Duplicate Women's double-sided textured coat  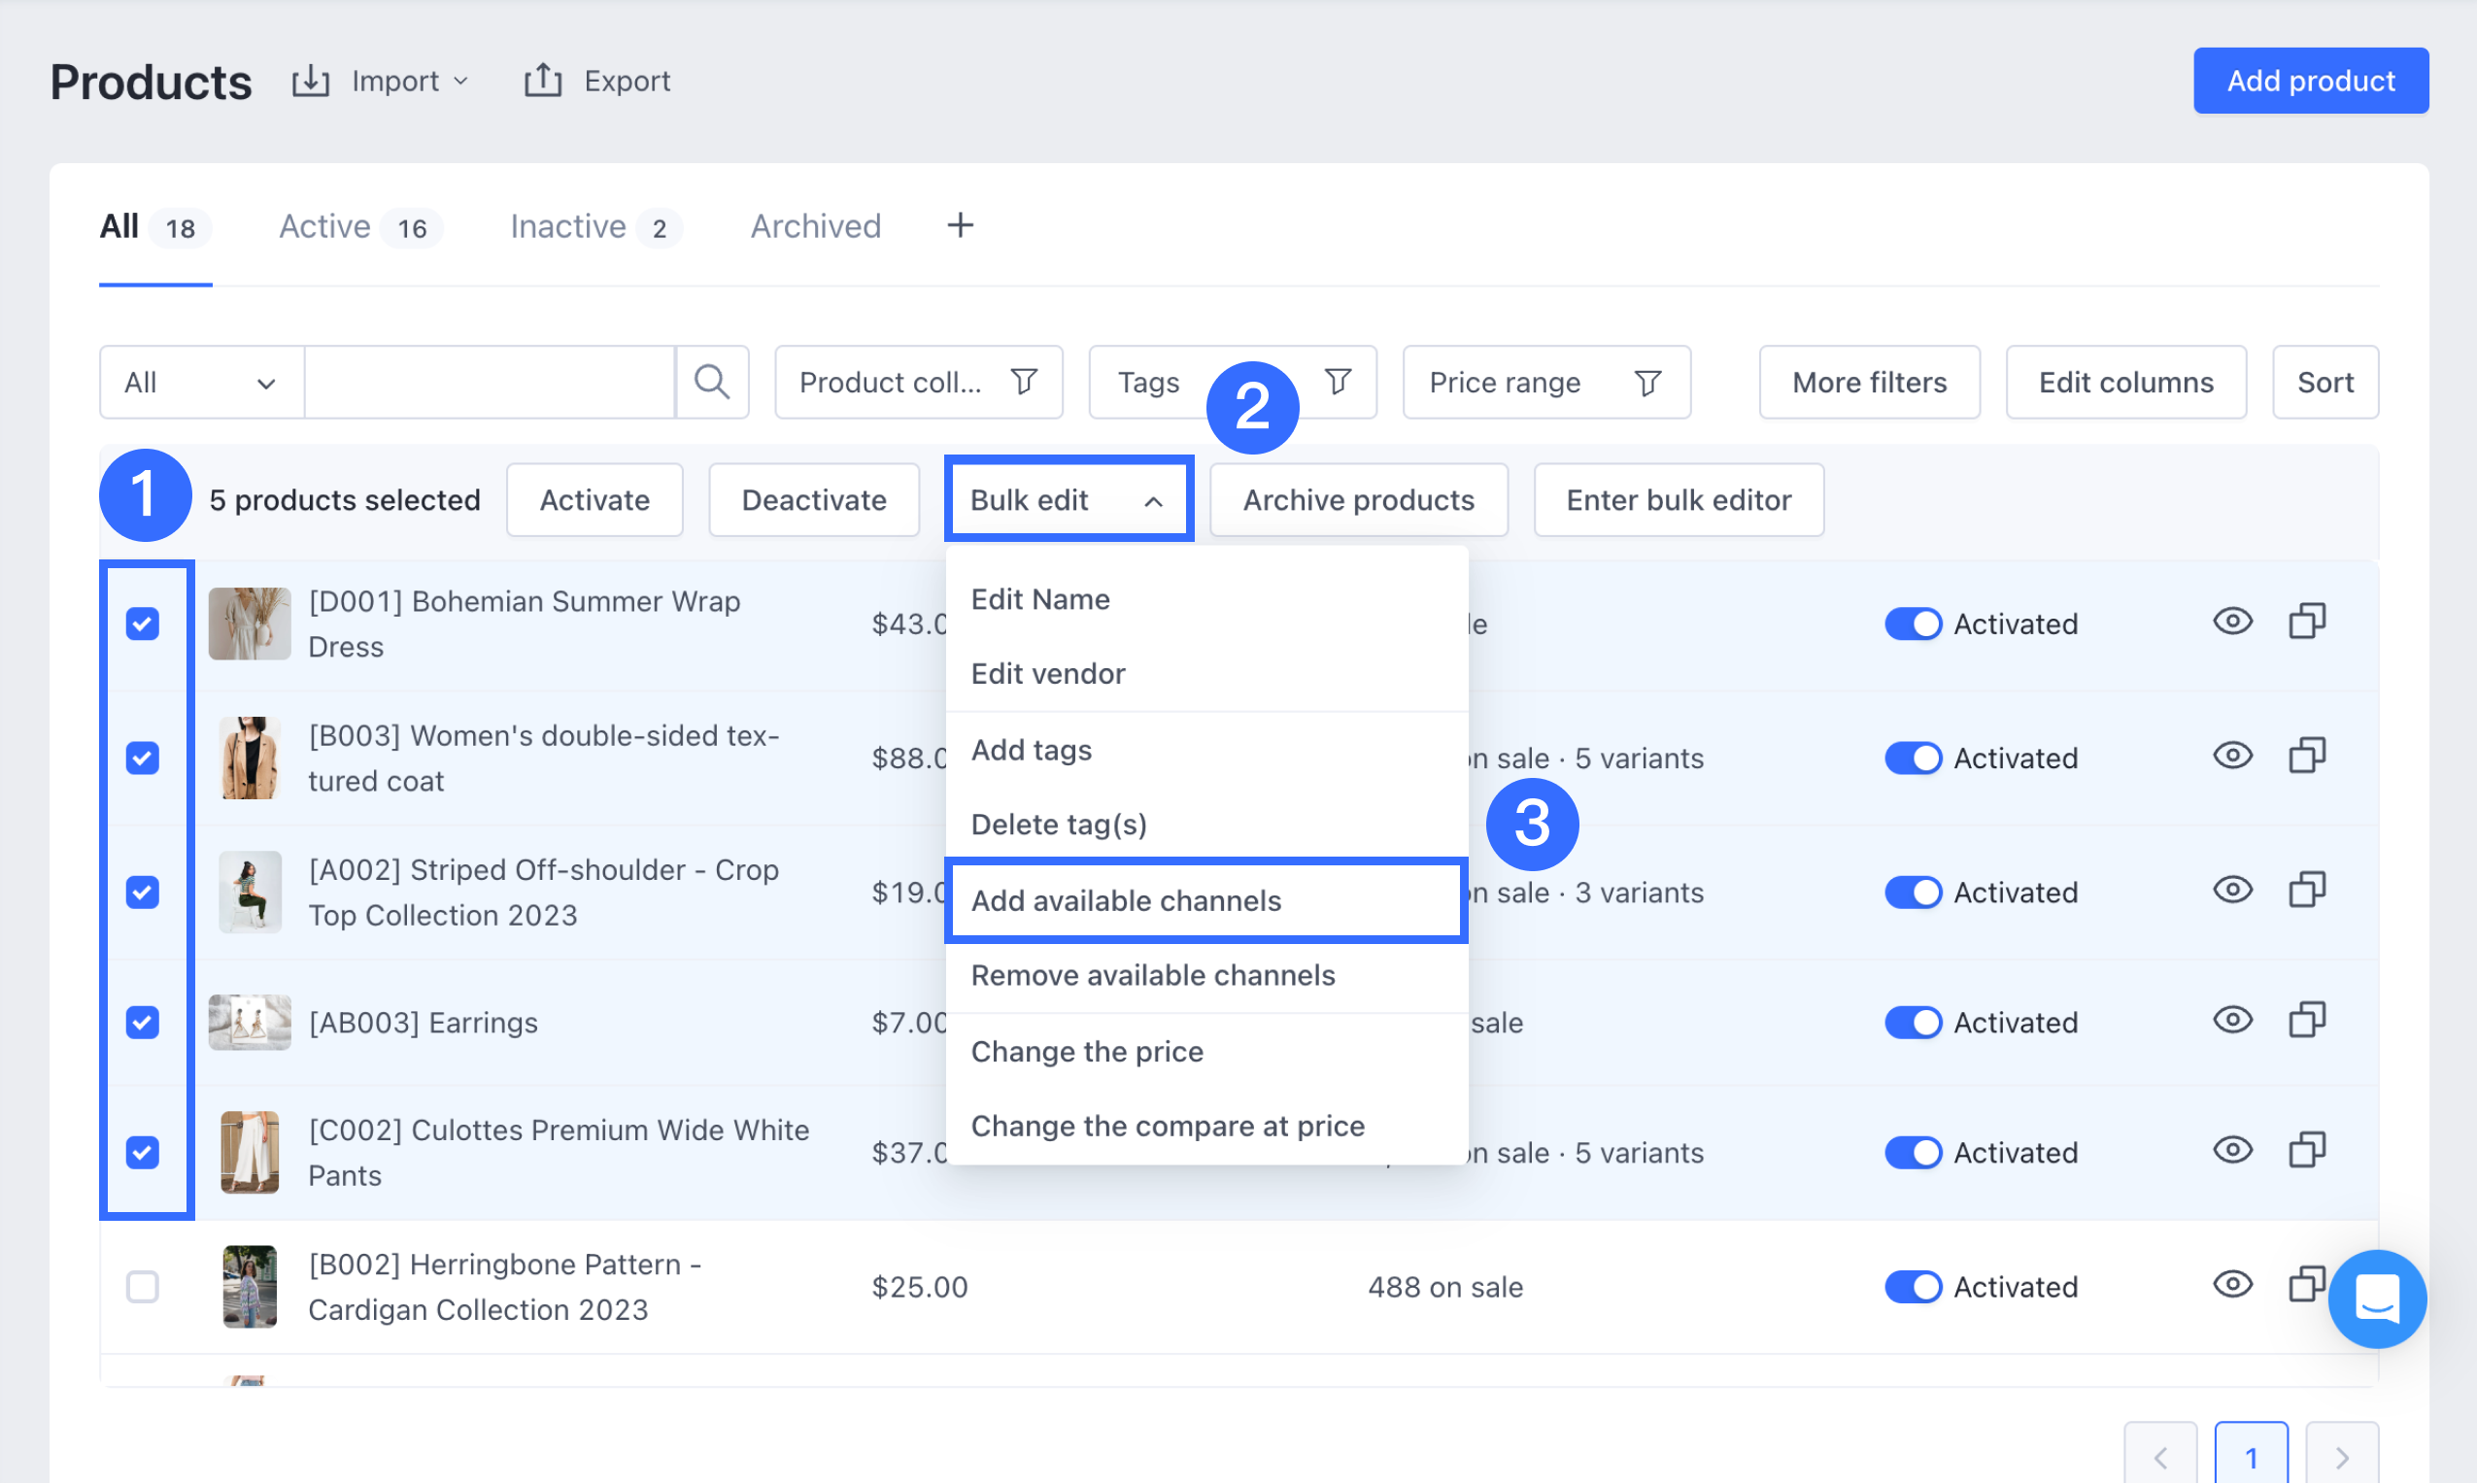(x=2306, y=756)
